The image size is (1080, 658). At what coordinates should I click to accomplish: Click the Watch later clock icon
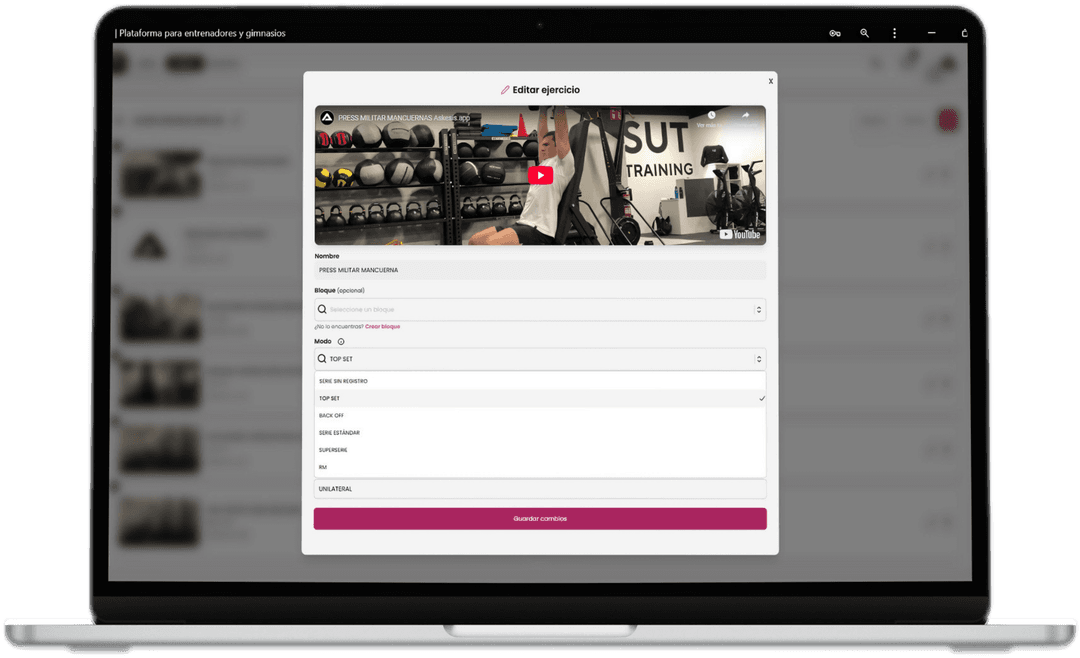coord(711,116)
